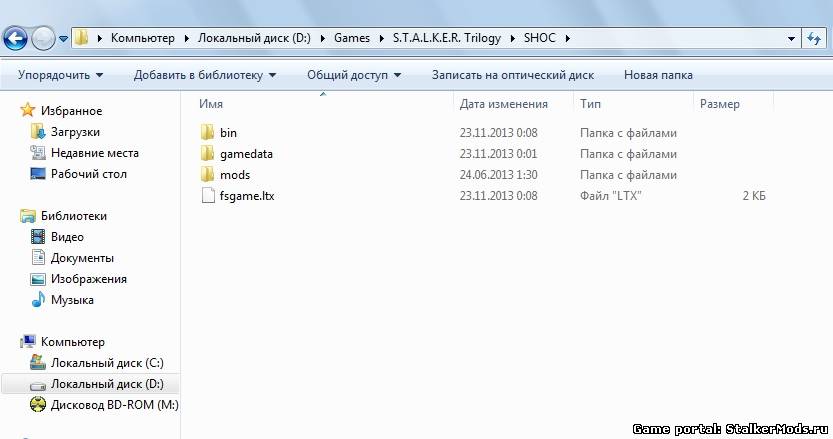
Task: Refresh the folder view
Action: [x=813, y=38]
